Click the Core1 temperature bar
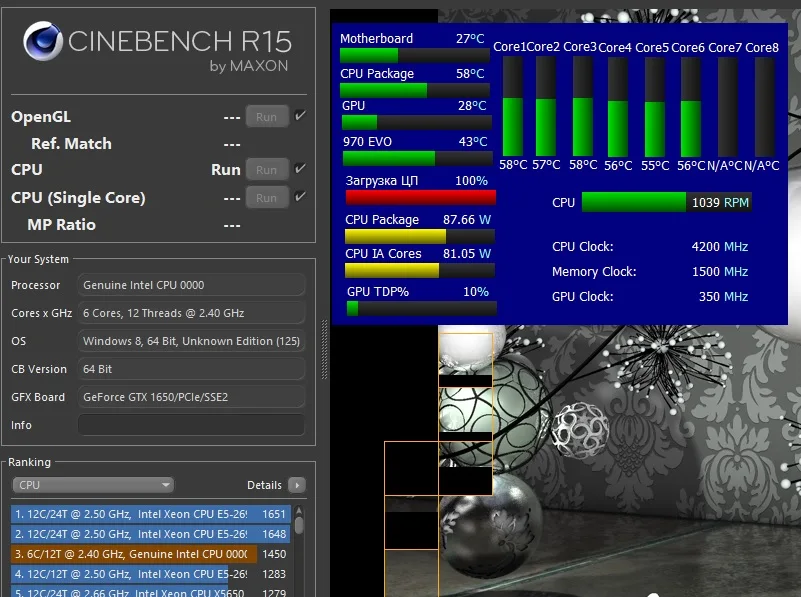 click(x=513, y=106)
